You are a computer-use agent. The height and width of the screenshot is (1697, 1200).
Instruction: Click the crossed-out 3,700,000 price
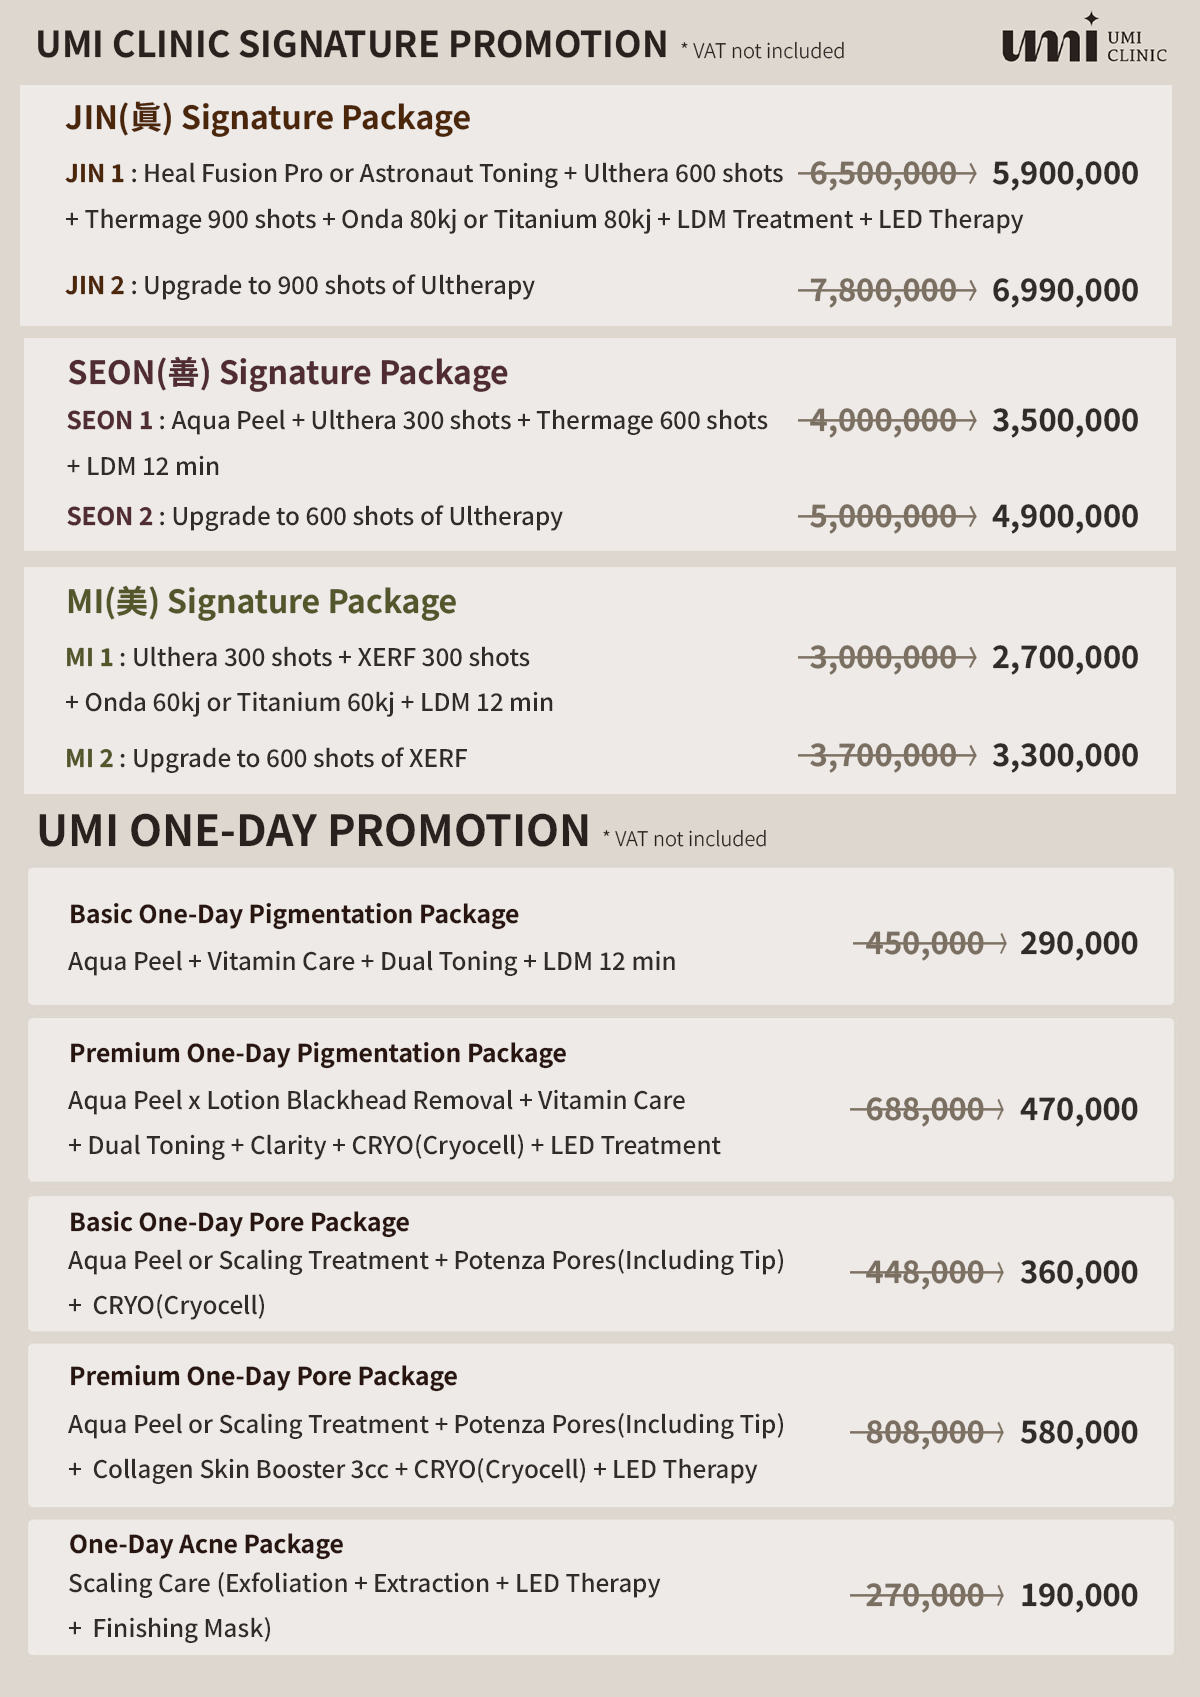886,755
